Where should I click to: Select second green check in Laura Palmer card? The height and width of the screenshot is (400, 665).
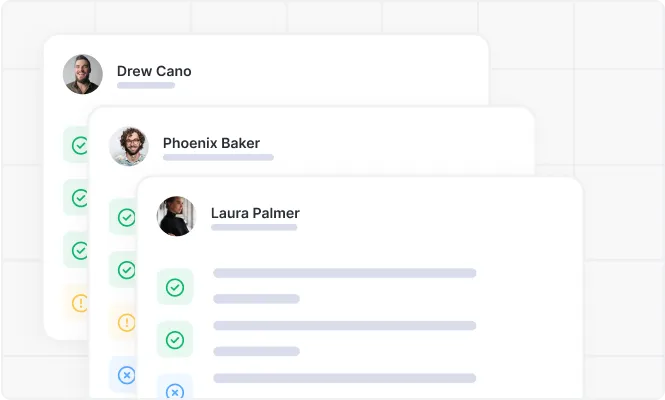point(175,340)
